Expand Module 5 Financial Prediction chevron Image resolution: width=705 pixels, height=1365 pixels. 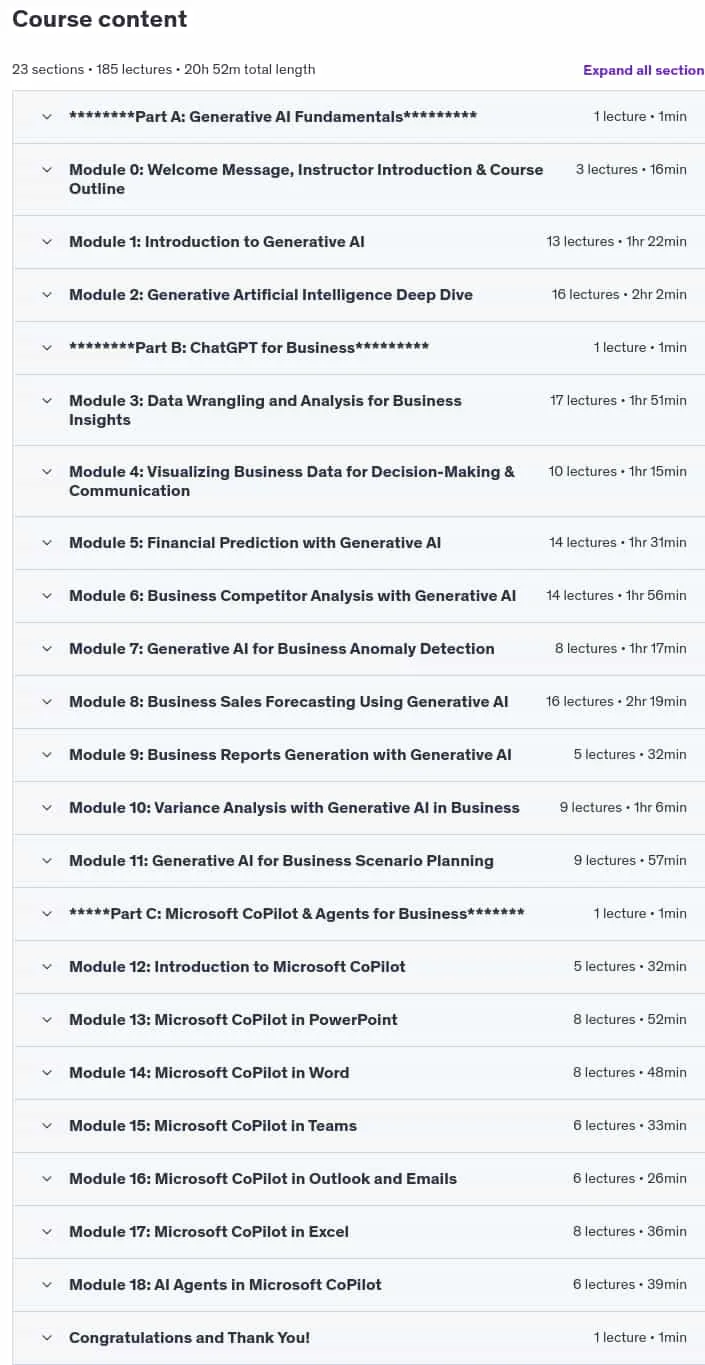46,543
